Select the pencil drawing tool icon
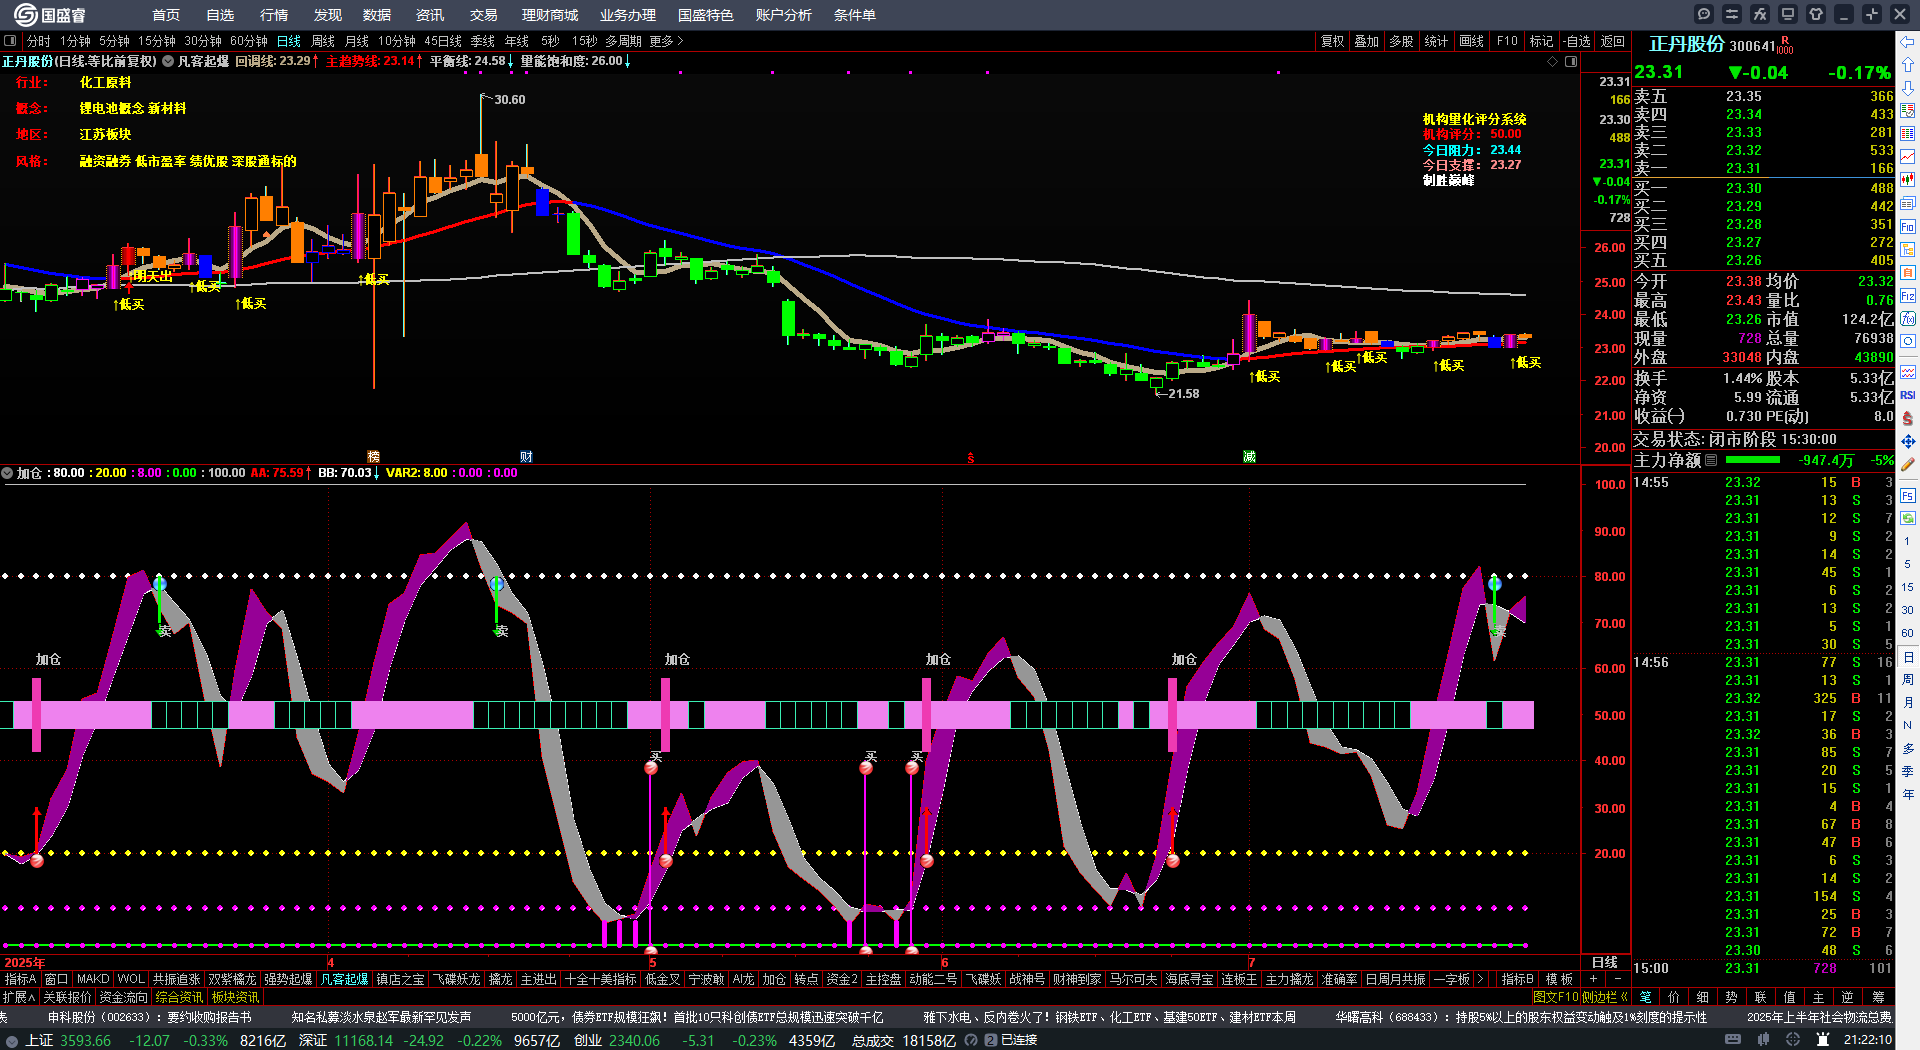1920x1050 pixels. coord(1908,464)
